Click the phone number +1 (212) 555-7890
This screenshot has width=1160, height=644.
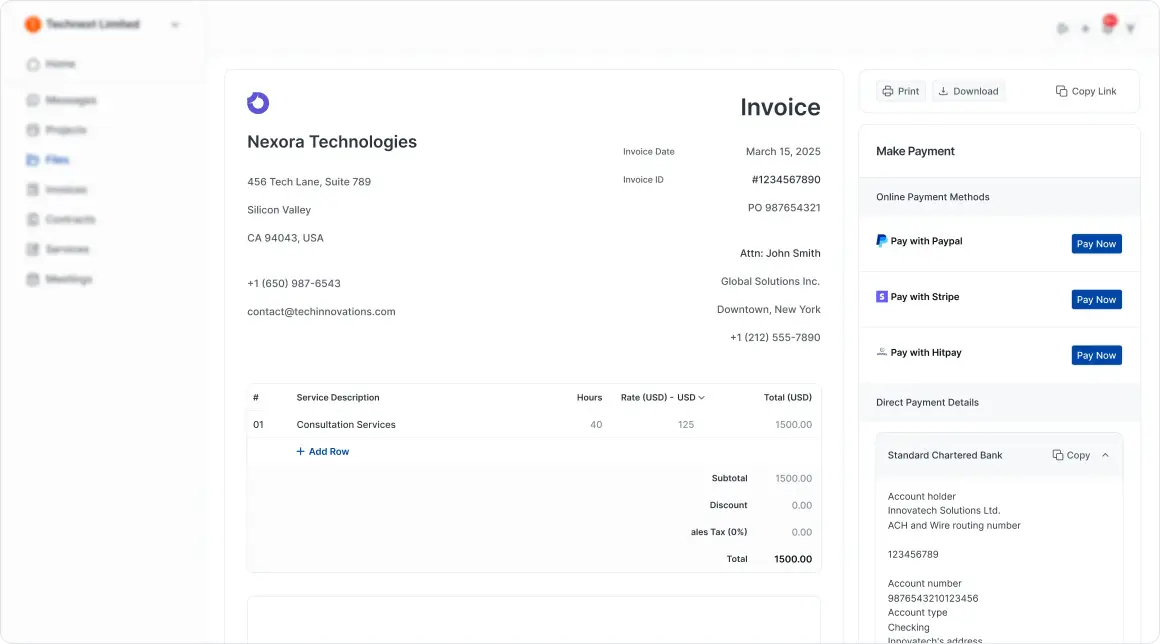click(775, 337)
